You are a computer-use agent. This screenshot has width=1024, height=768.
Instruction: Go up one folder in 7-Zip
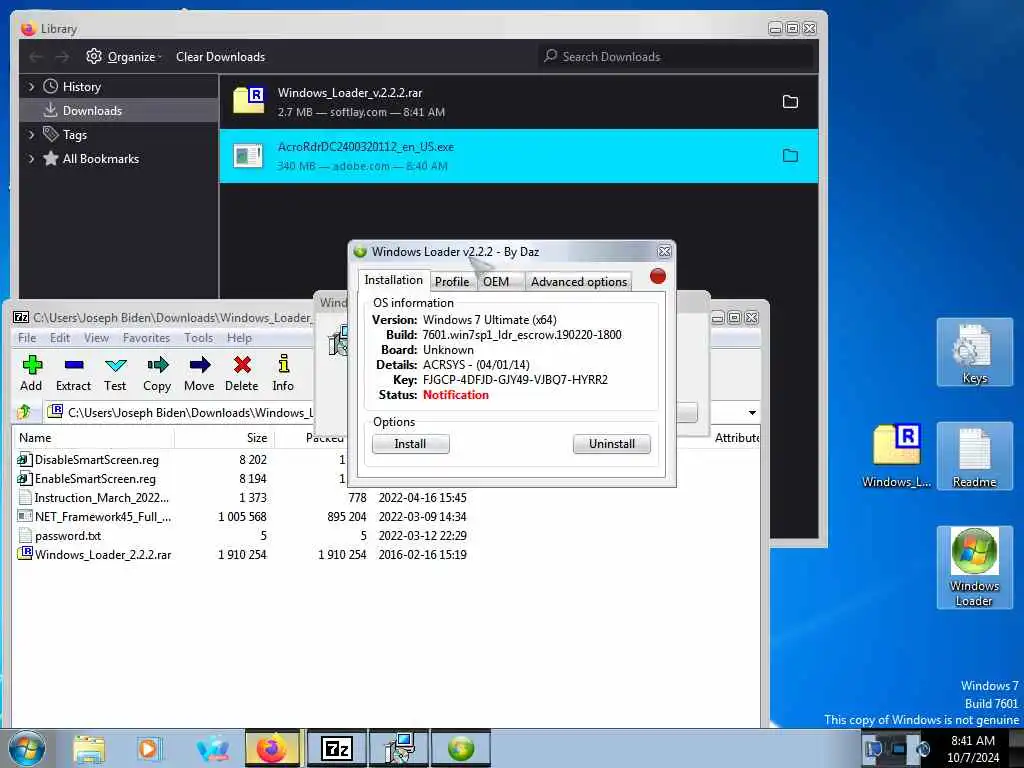24,412
